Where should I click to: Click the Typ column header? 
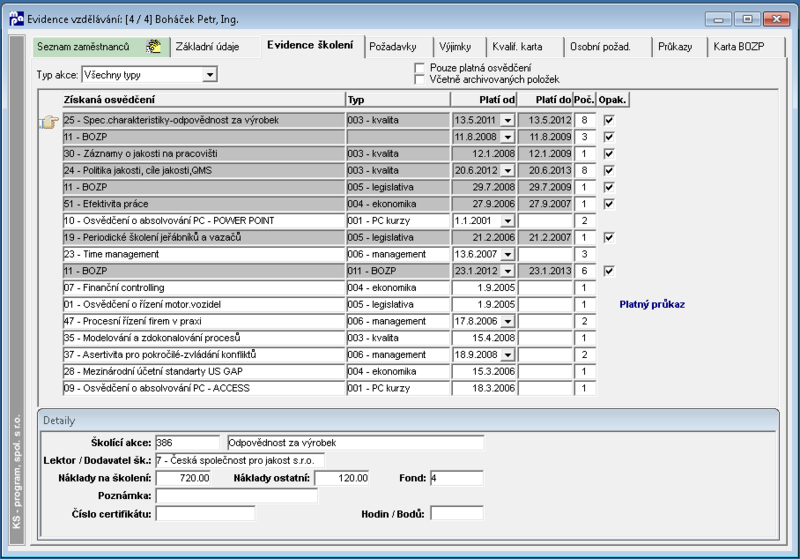tap(398, 100)
